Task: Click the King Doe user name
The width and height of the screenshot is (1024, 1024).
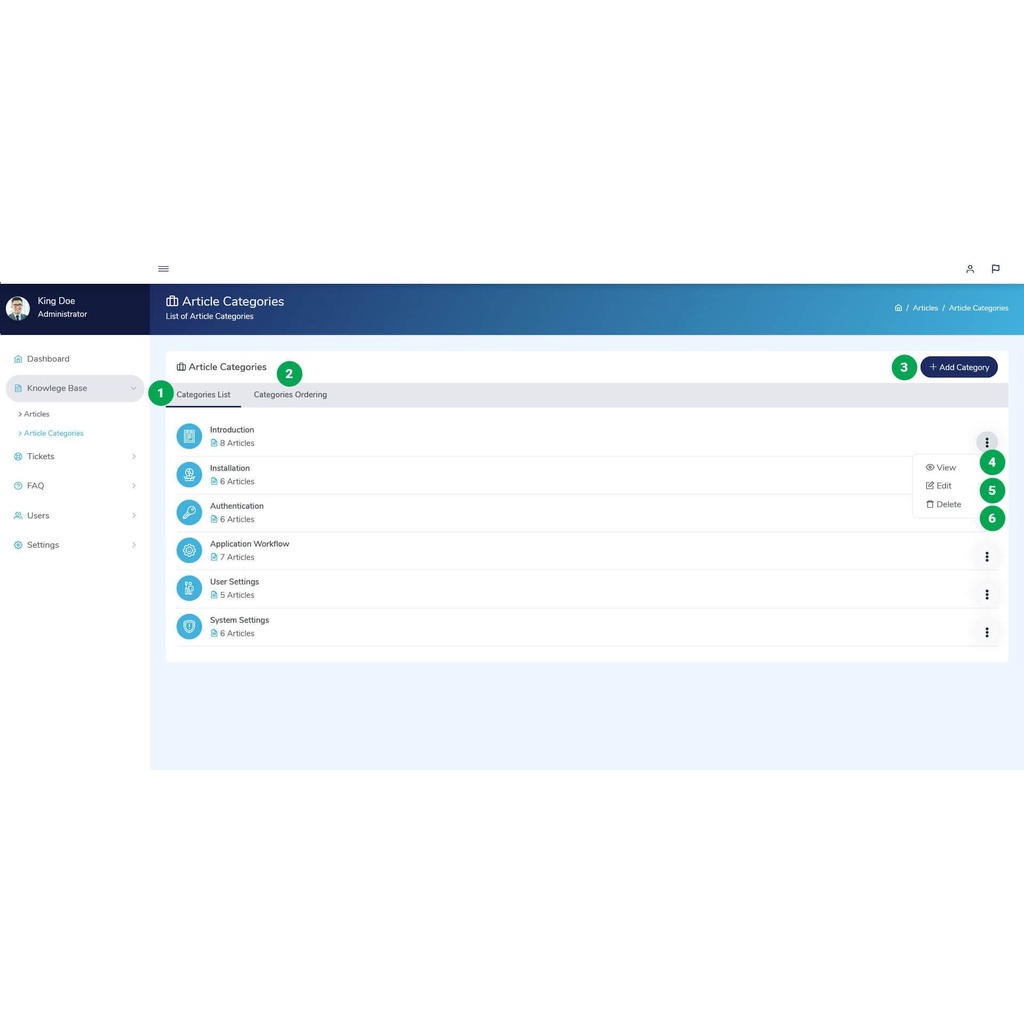Action: point(56,301)
